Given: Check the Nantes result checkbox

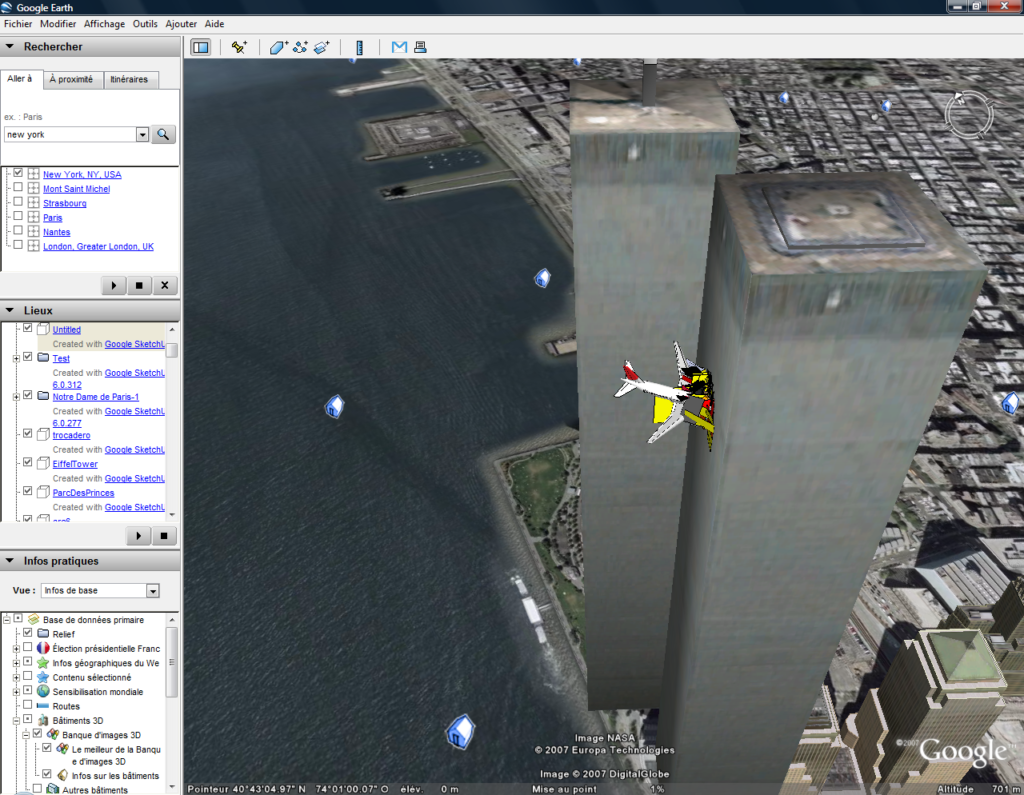Looking at the screenshot, I should [18, 231].
